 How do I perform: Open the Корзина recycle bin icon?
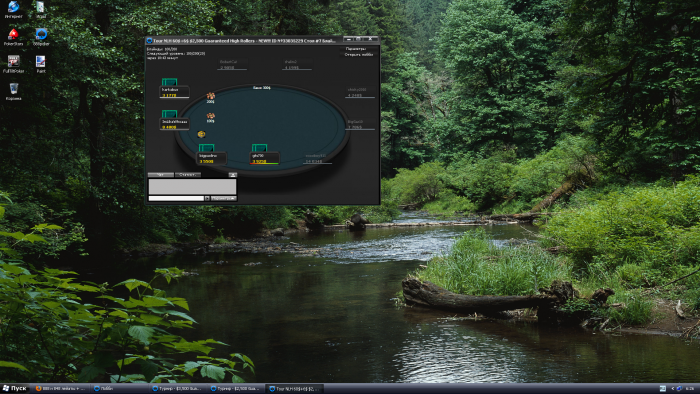13,91
